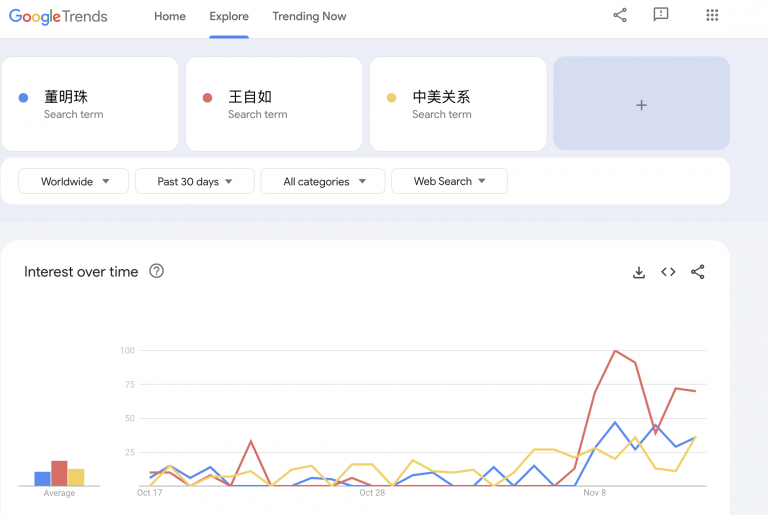Open the Past 30 days dropdown
The height and width of the screenshot is (515, 768).
194,181
